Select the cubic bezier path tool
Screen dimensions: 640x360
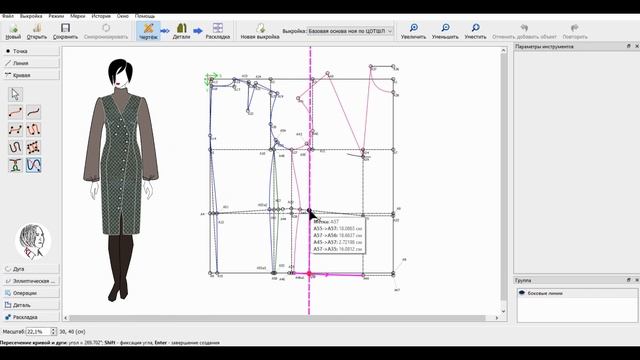pyautogui.click(x=33, y=147)
